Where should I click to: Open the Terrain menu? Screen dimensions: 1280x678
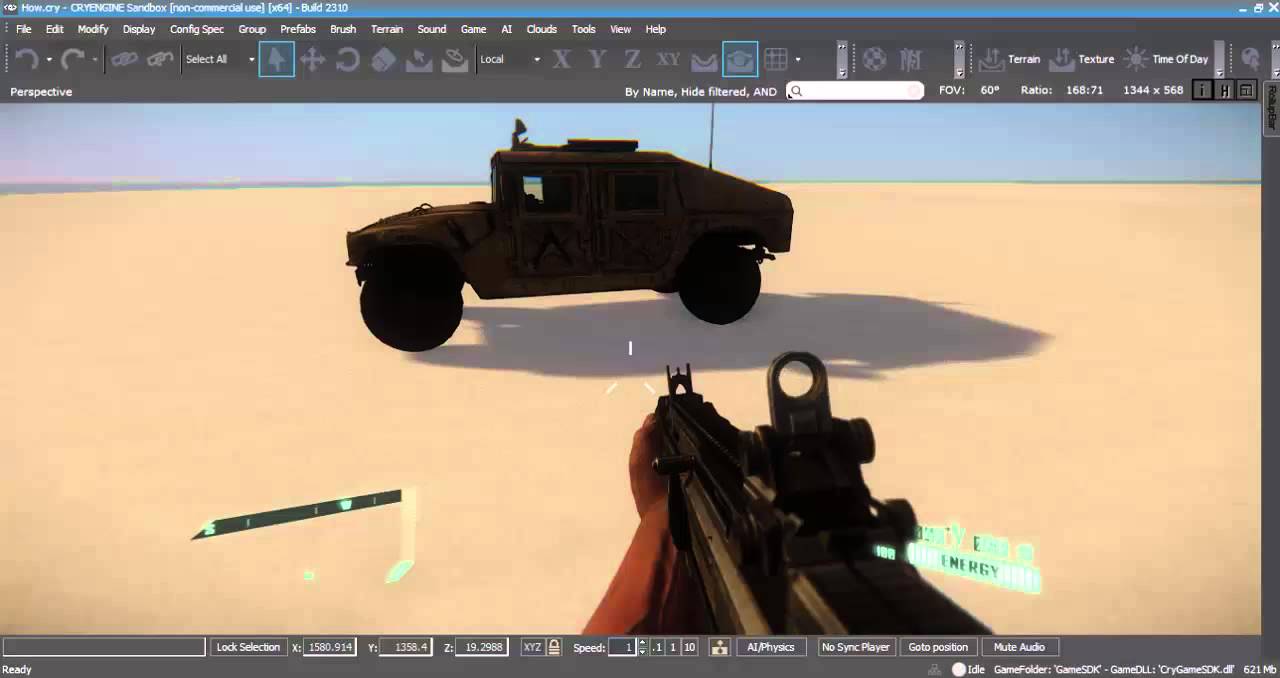point(387,29)
